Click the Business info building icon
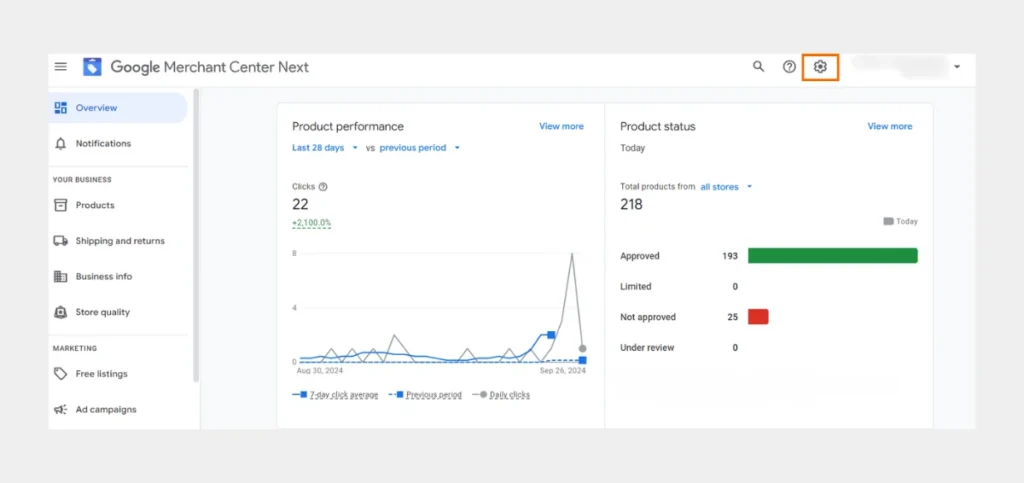Image resolution: width=1024 pixels, height=483 pixels. [61, 277]
